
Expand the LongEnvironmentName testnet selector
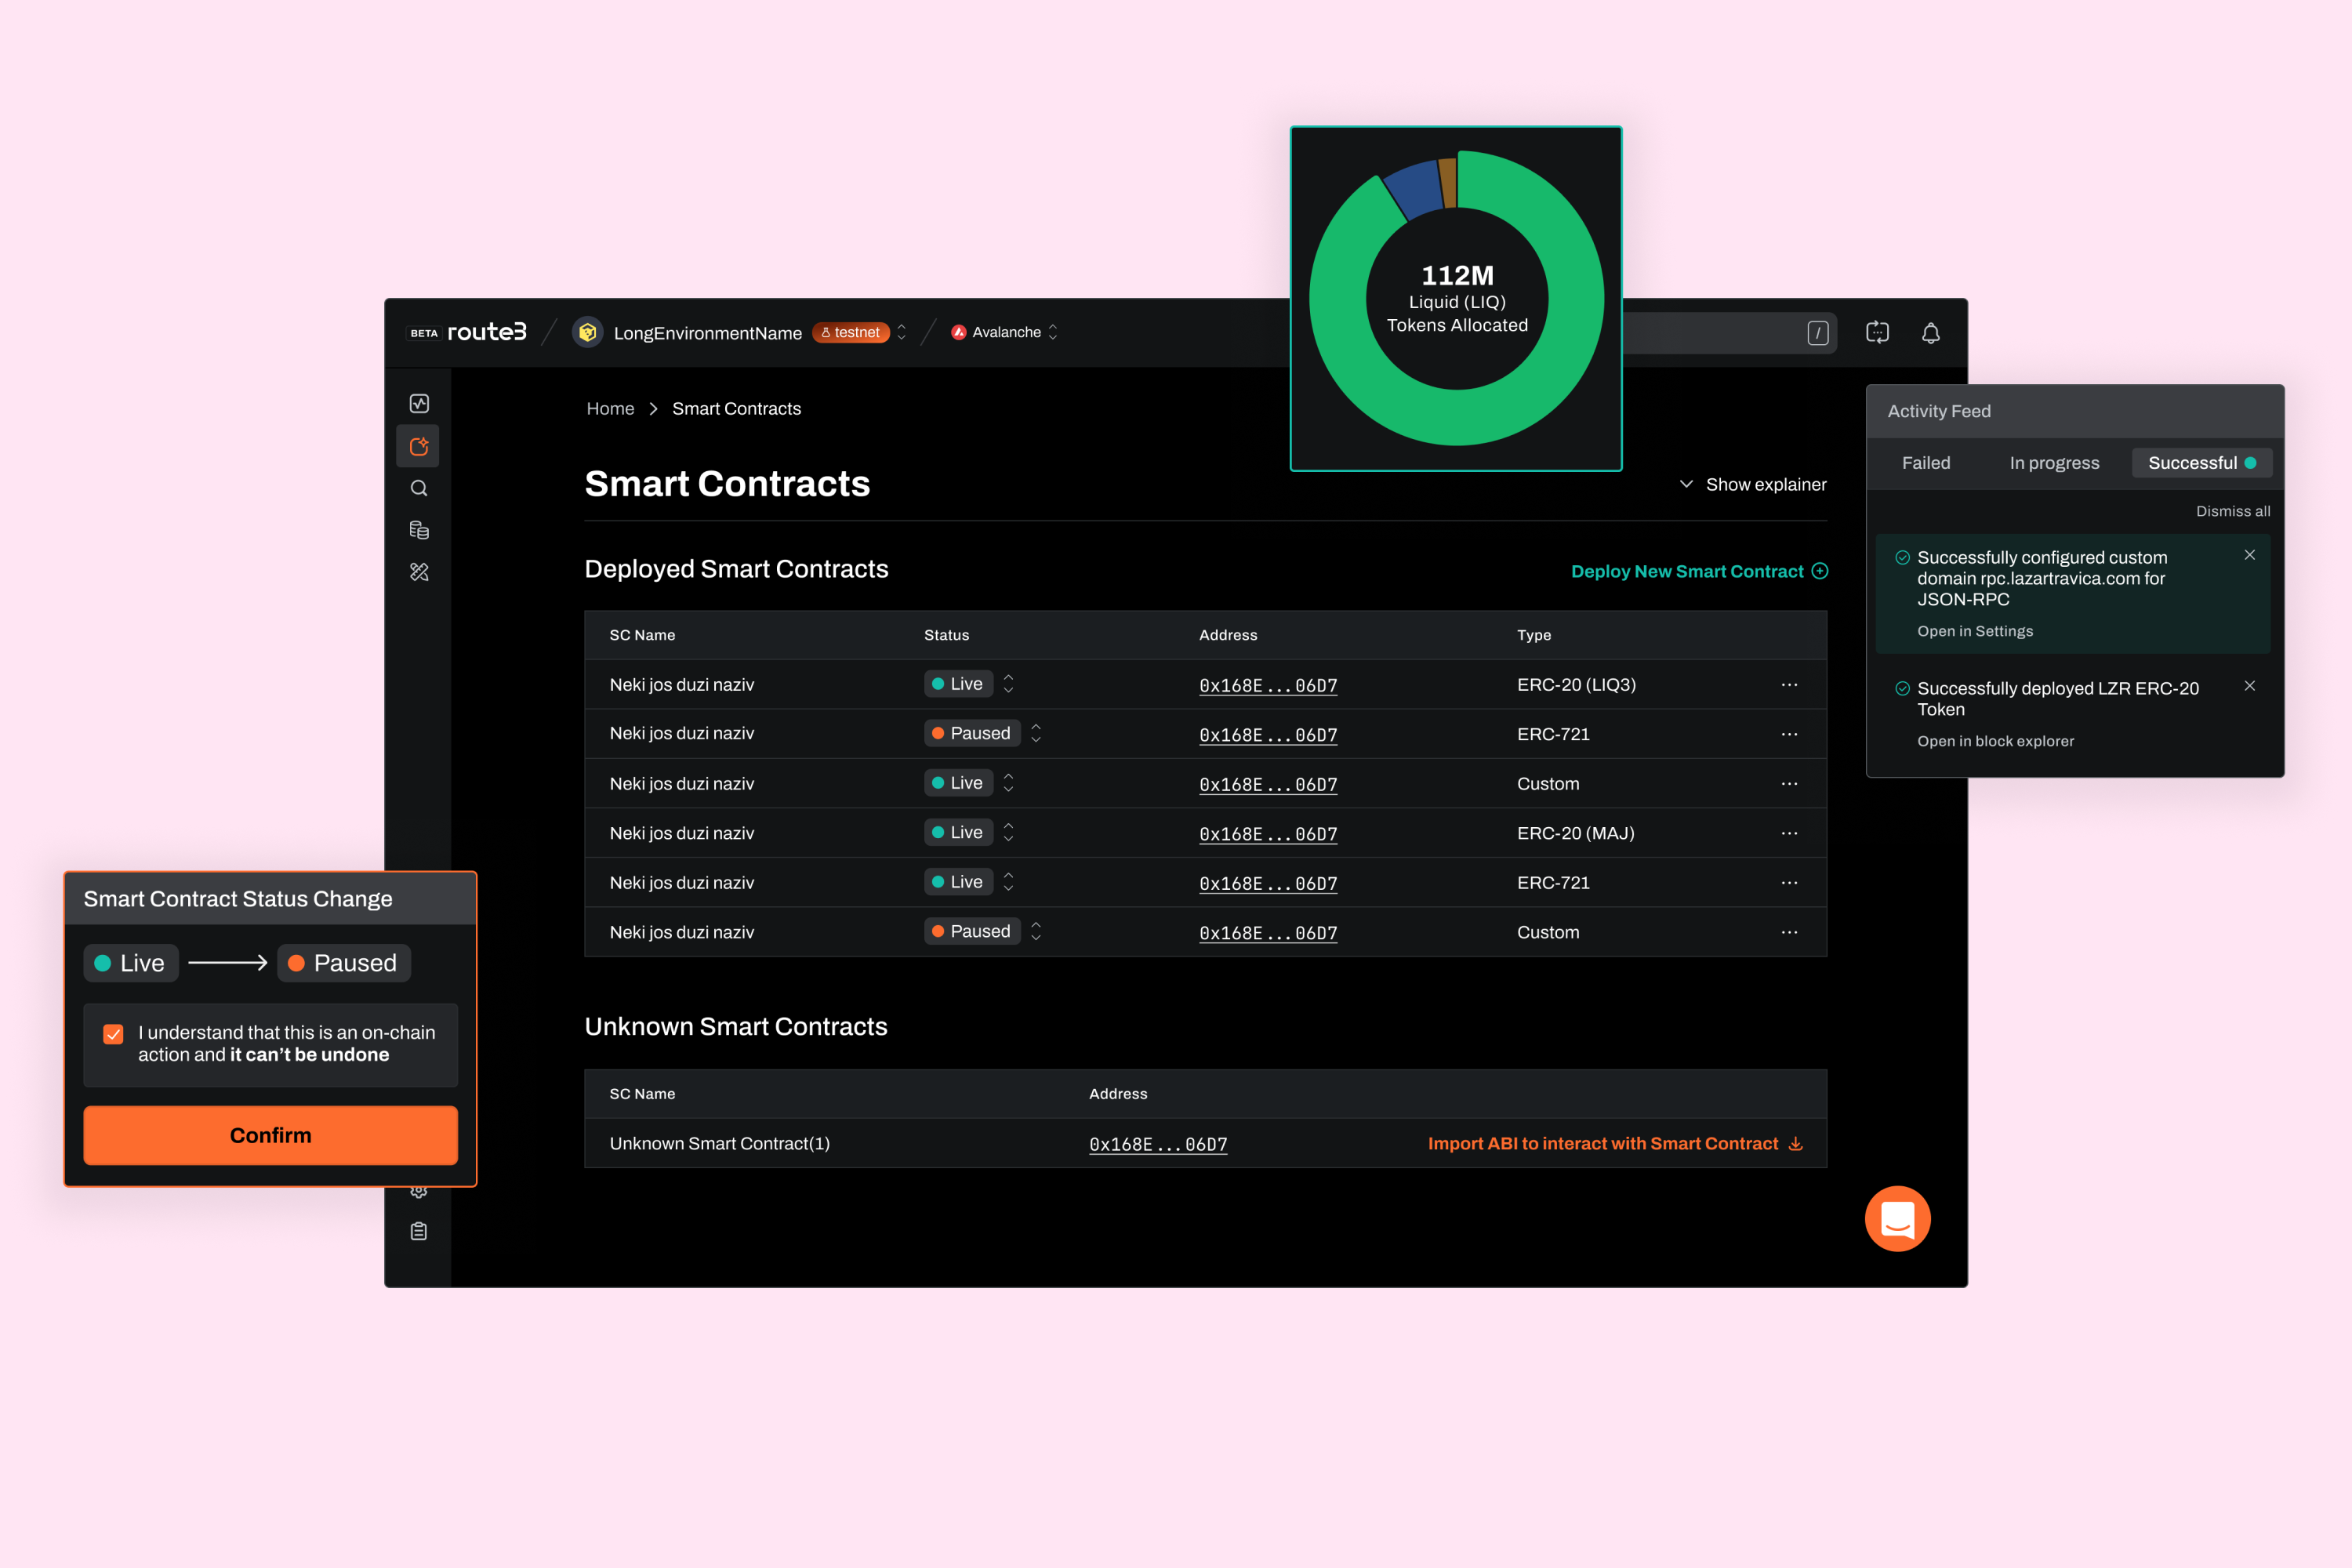tap(901, 332)
